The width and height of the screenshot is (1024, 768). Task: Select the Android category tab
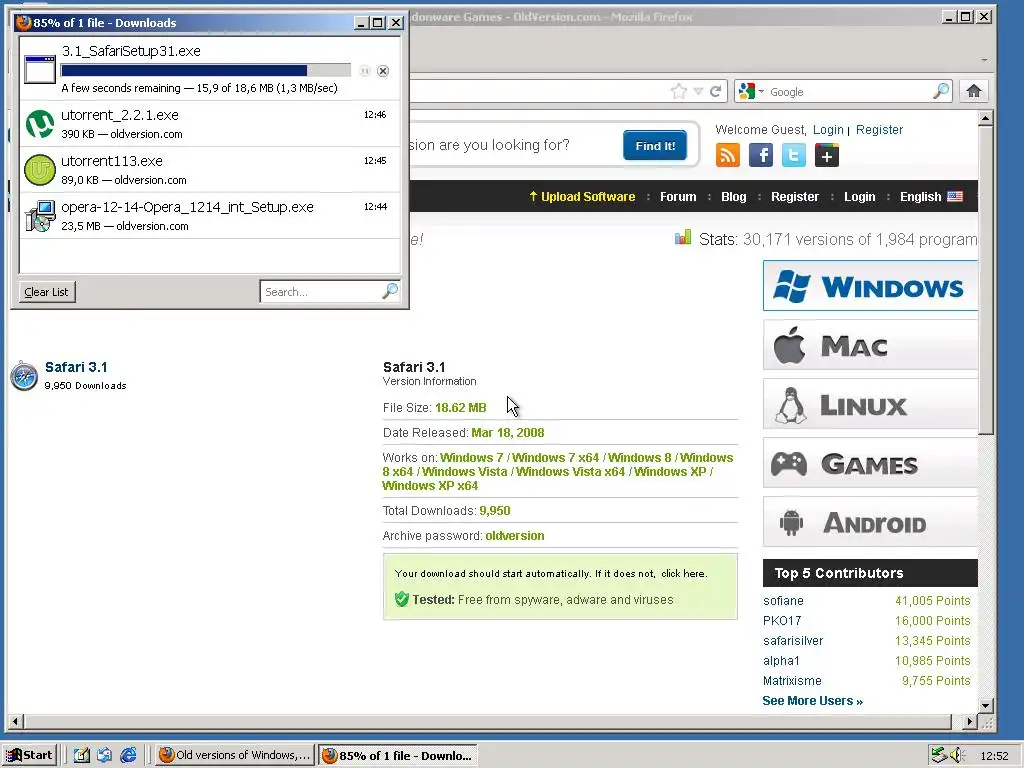871,522
